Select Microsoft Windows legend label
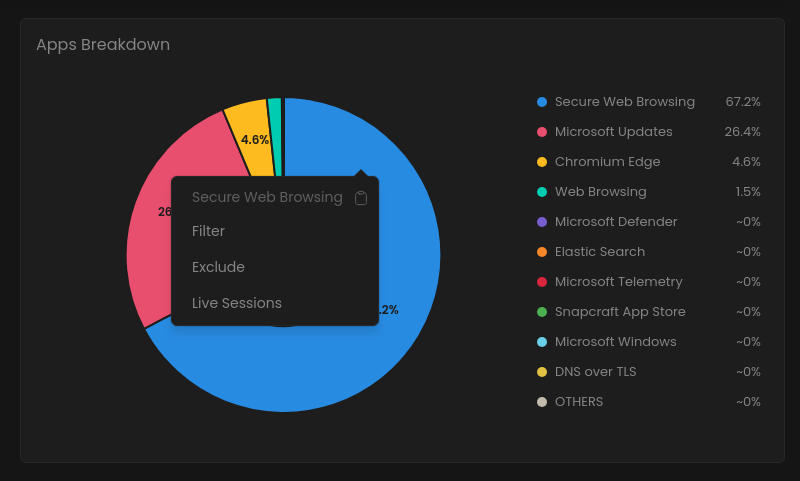Viewport: 800px width, 481px height. [615, 342]
